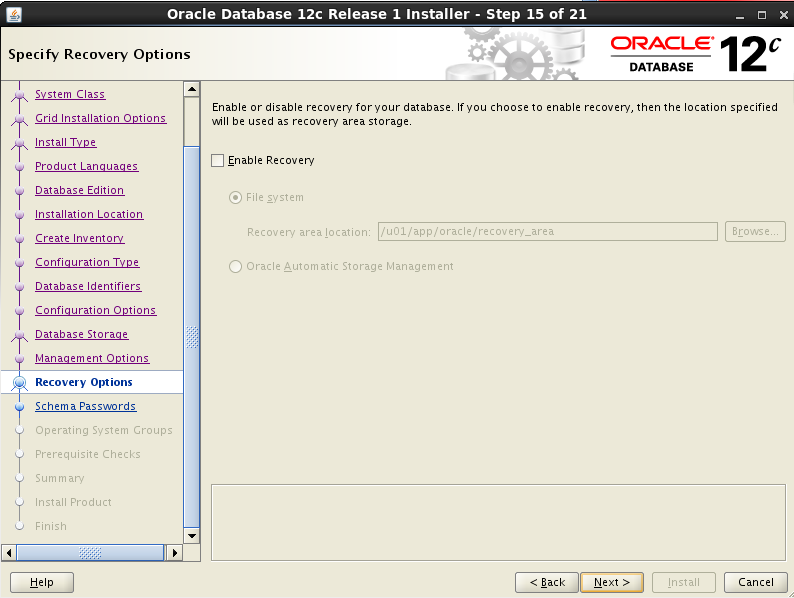Click the Database Identifiers step bullet icon

(x=19, y=287)
